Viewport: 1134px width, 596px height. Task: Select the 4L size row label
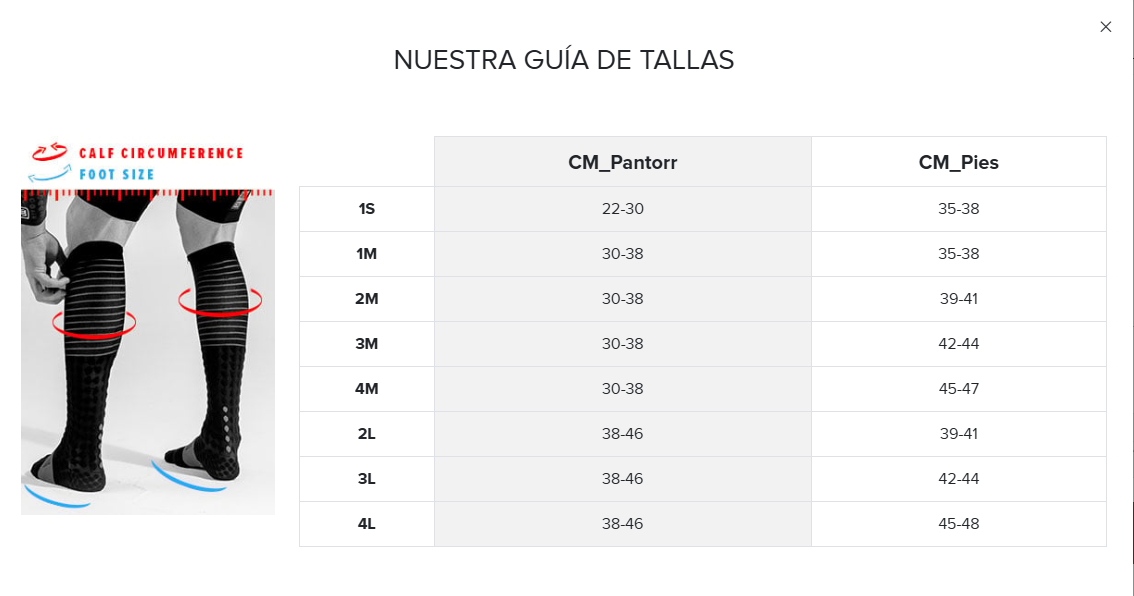367,524
